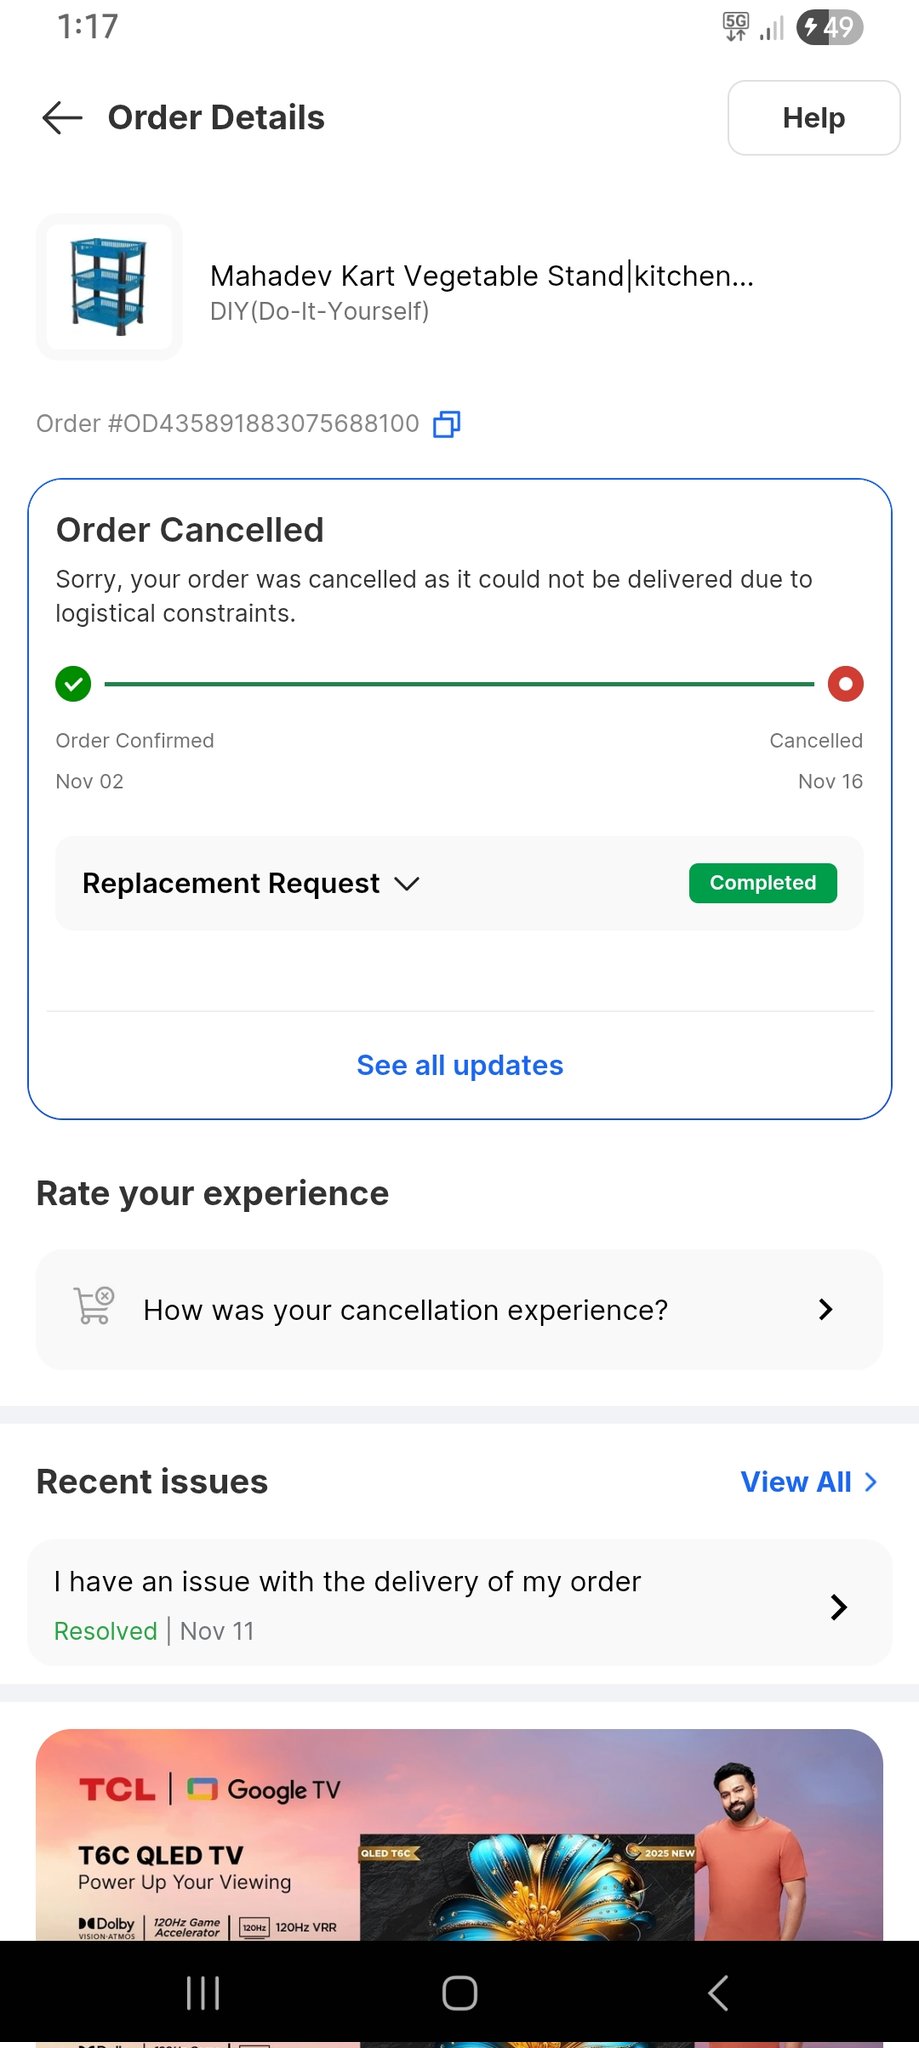Tap the green Order Confirmed checkmark
This screenshot has width=919, height=2048.
[x=73, y=684]
